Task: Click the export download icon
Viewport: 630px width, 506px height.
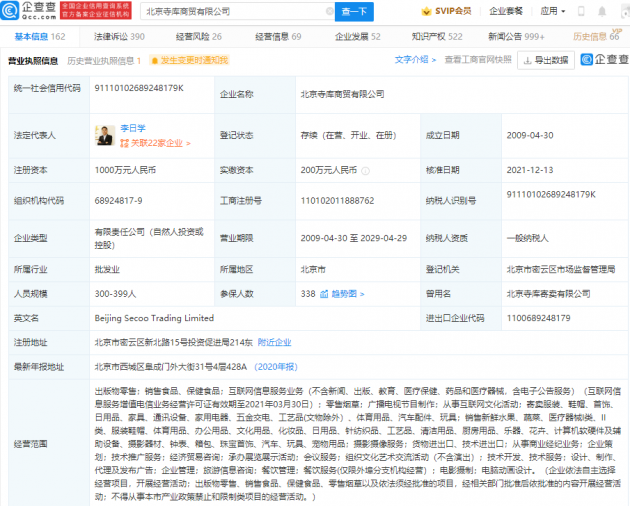Action: click(528, 60)
